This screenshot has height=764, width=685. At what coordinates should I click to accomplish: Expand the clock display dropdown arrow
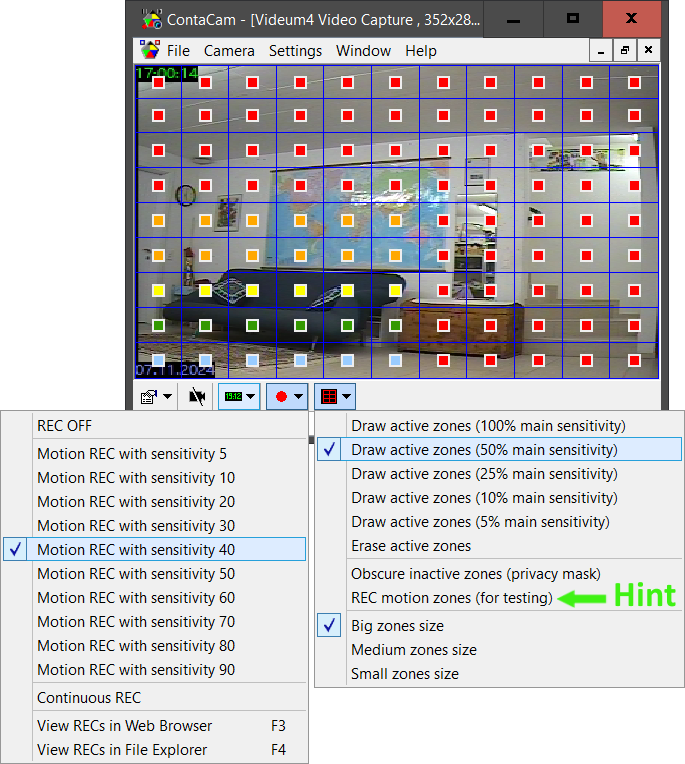click(250, 397)
